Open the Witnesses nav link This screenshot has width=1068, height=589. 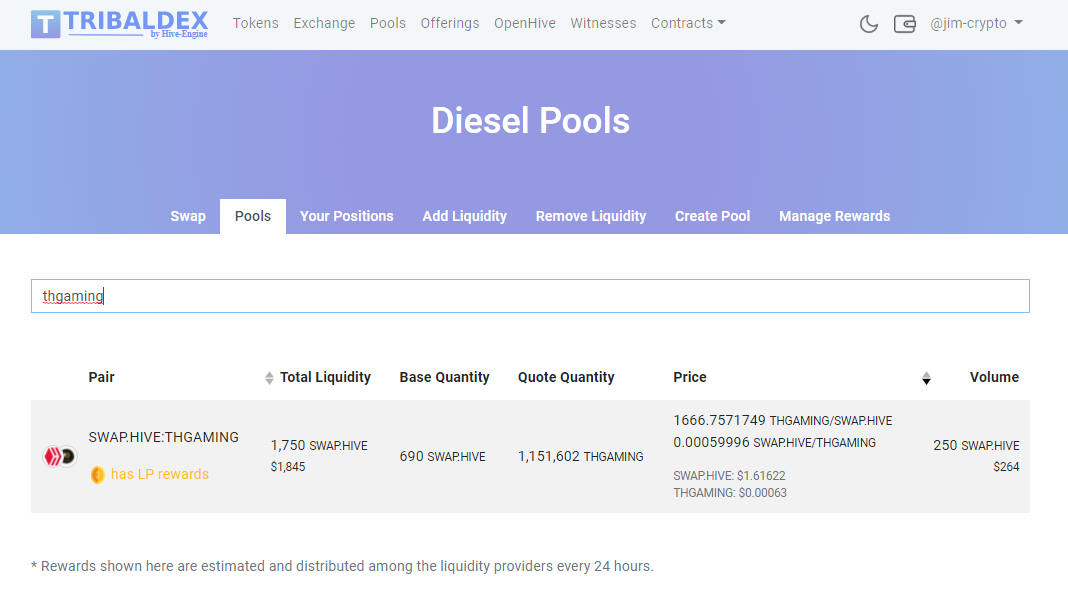click(603, 23)
